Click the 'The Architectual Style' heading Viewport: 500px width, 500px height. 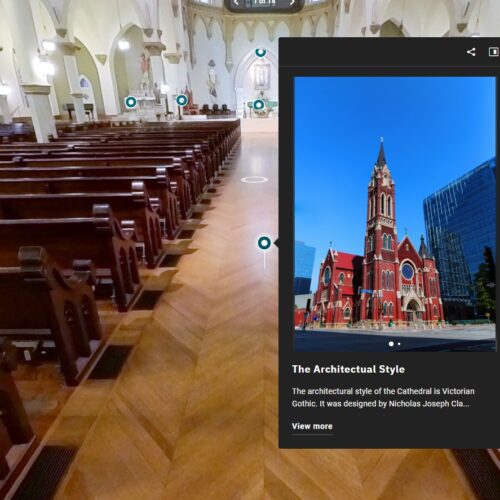tap(348, 369)
